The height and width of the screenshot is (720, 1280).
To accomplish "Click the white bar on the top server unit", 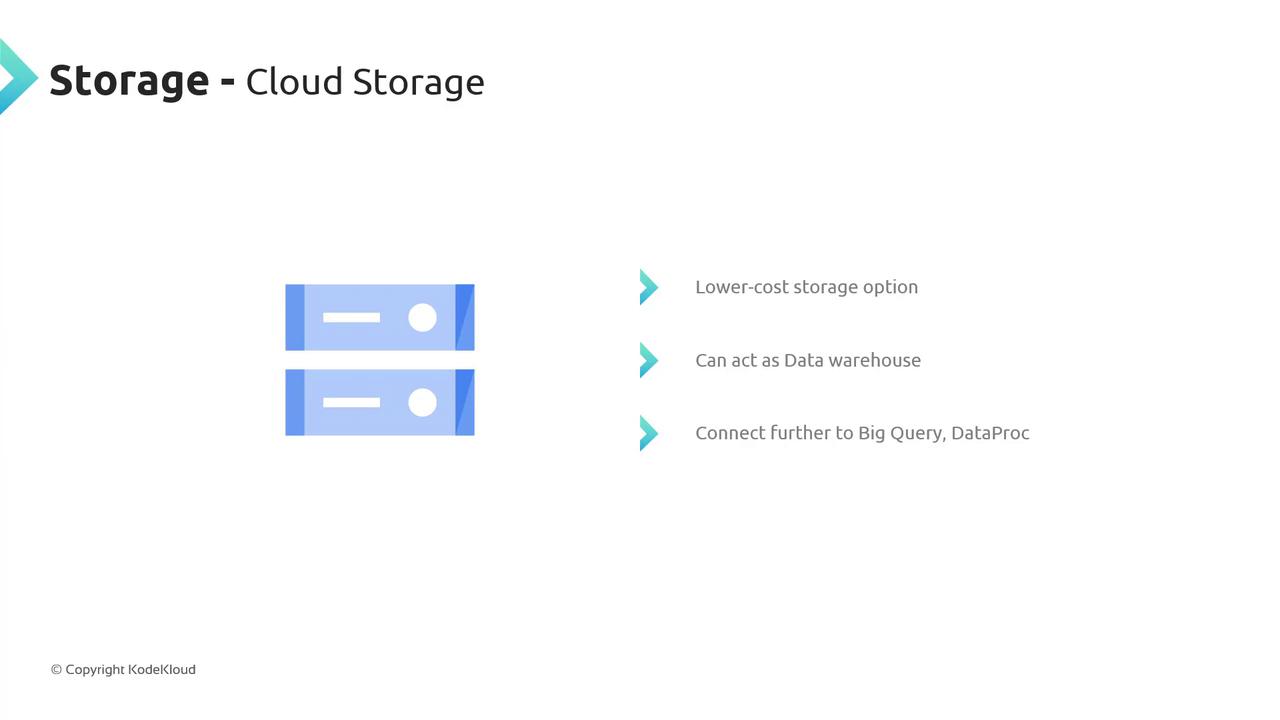I will tap(351, 317).
